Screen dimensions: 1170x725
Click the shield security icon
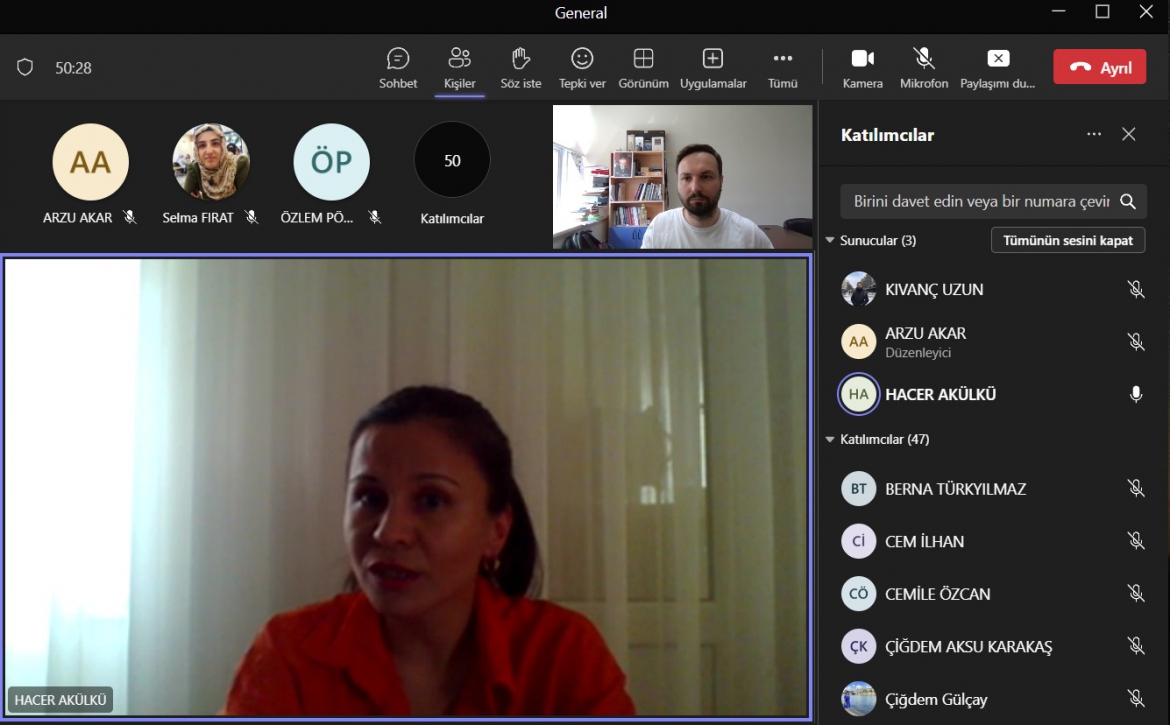(x=25, y=68)
